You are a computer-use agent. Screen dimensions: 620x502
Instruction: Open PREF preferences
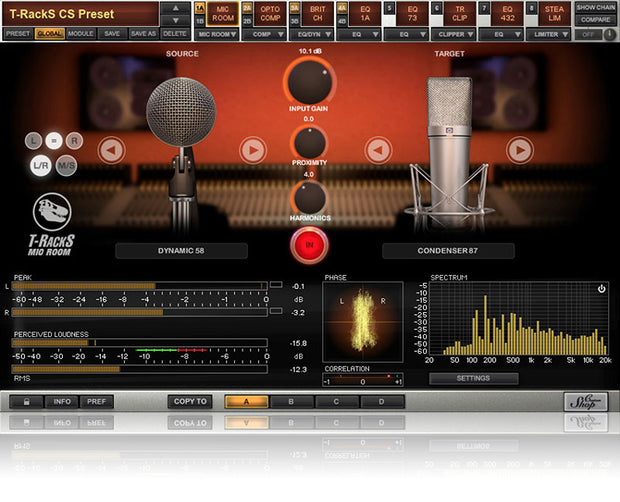coord(96,402)
